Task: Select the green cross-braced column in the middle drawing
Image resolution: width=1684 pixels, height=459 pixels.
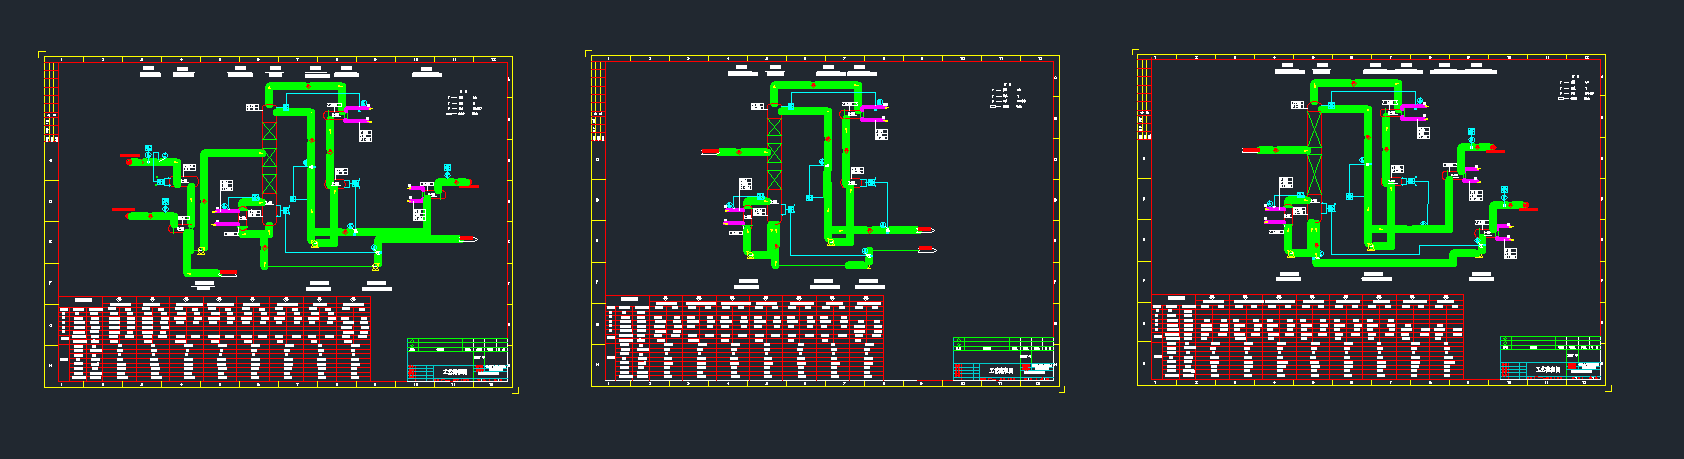Action: click(x=774, y=153)
